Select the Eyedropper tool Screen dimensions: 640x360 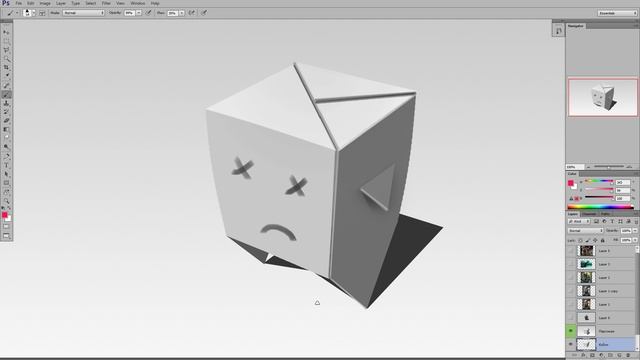(x=6, y=76)
